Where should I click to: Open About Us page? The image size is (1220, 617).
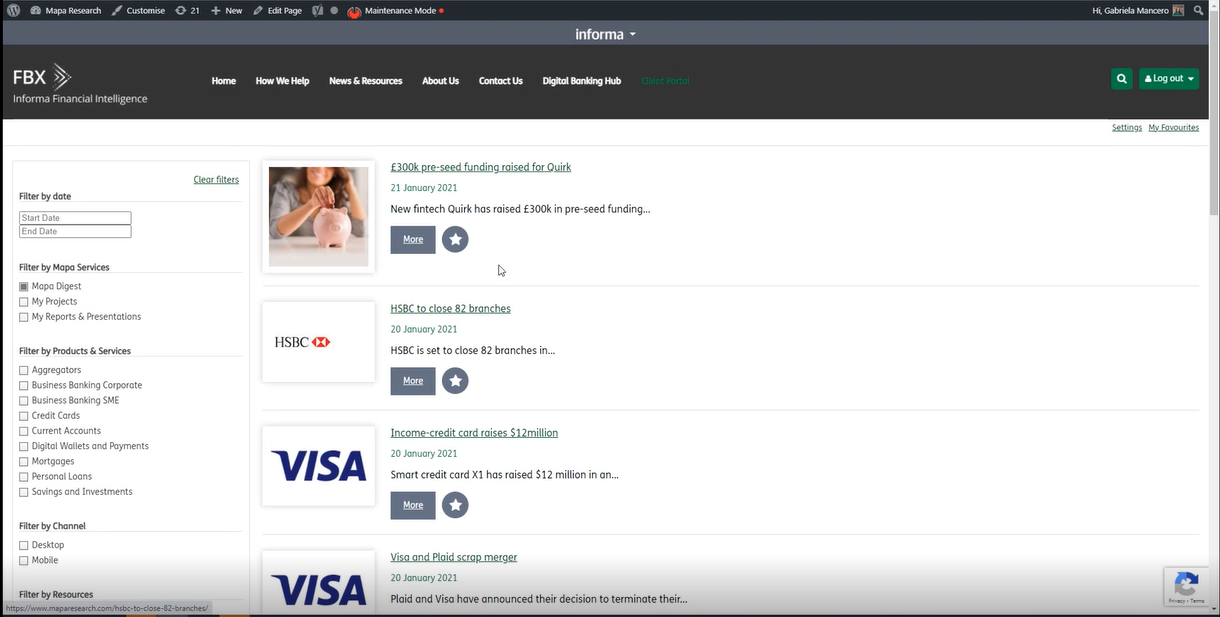click(x=440, y=81)
